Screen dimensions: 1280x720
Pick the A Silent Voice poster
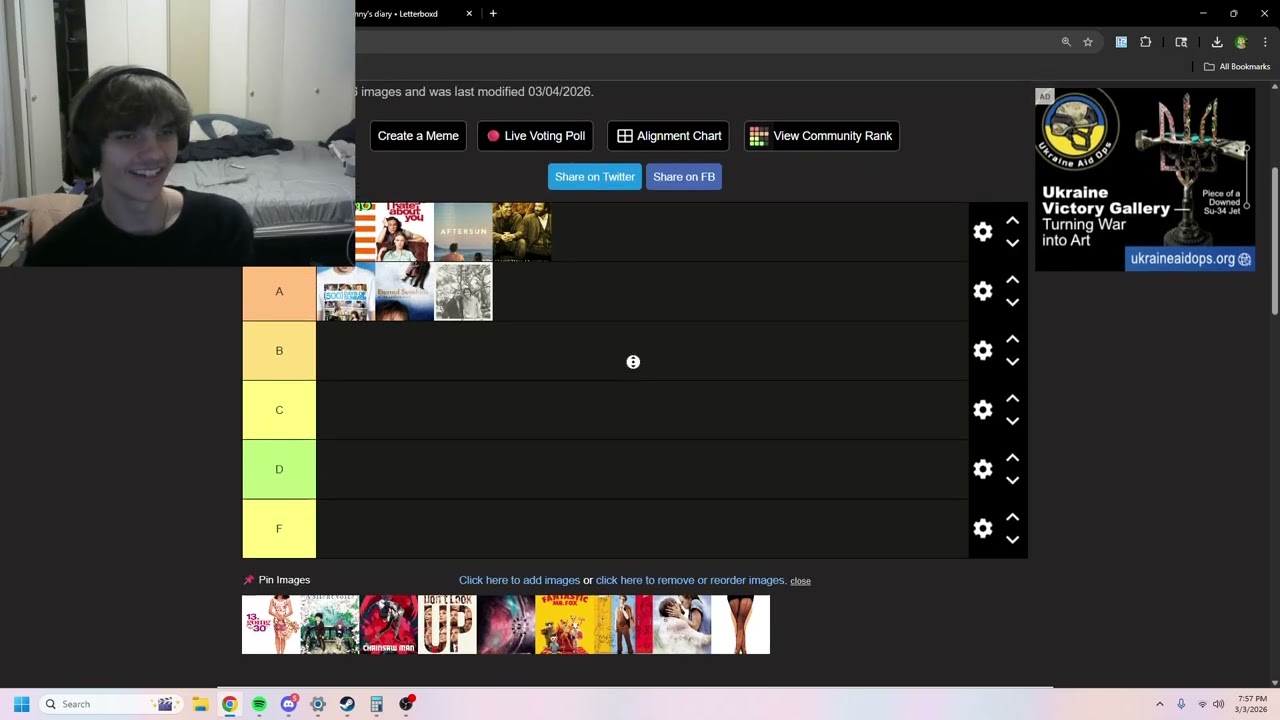(x=330, y=625)
